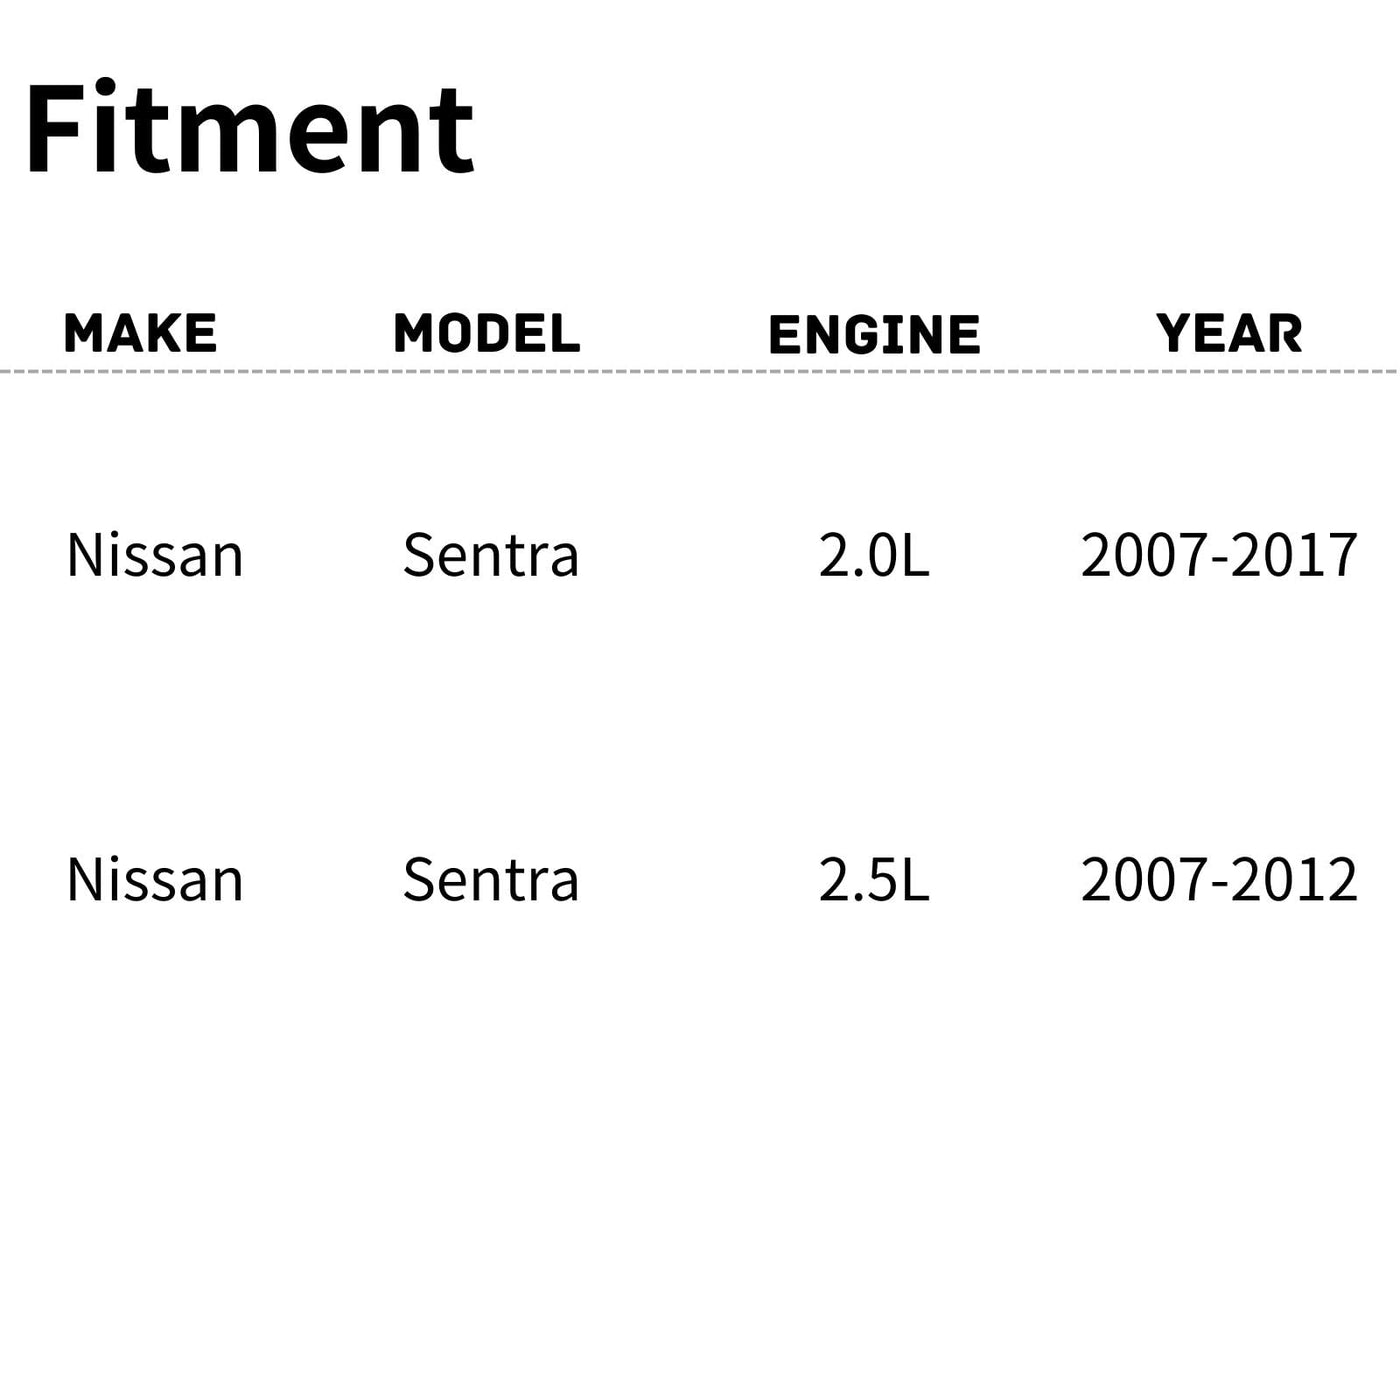
Task: Choose the engine size listed for 2007-2017
Action: 874,555
